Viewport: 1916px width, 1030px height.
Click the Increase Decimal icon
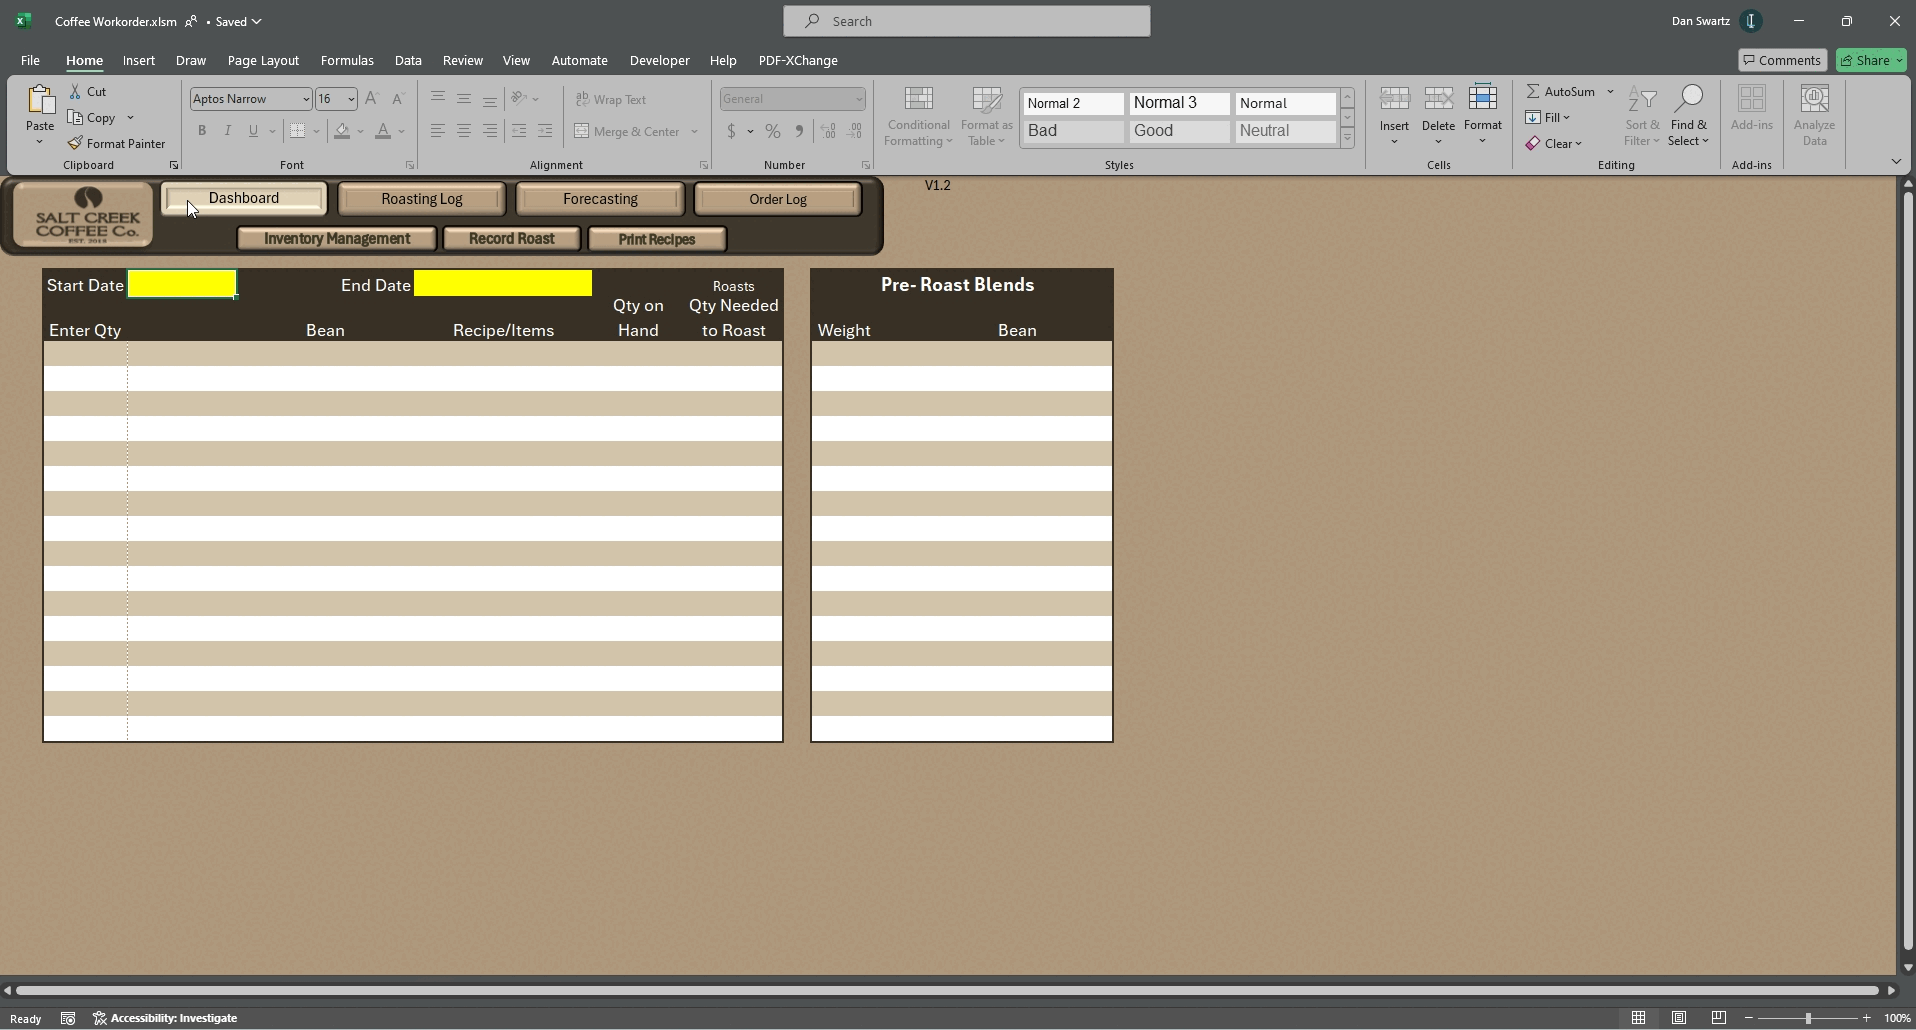(828, 131)
